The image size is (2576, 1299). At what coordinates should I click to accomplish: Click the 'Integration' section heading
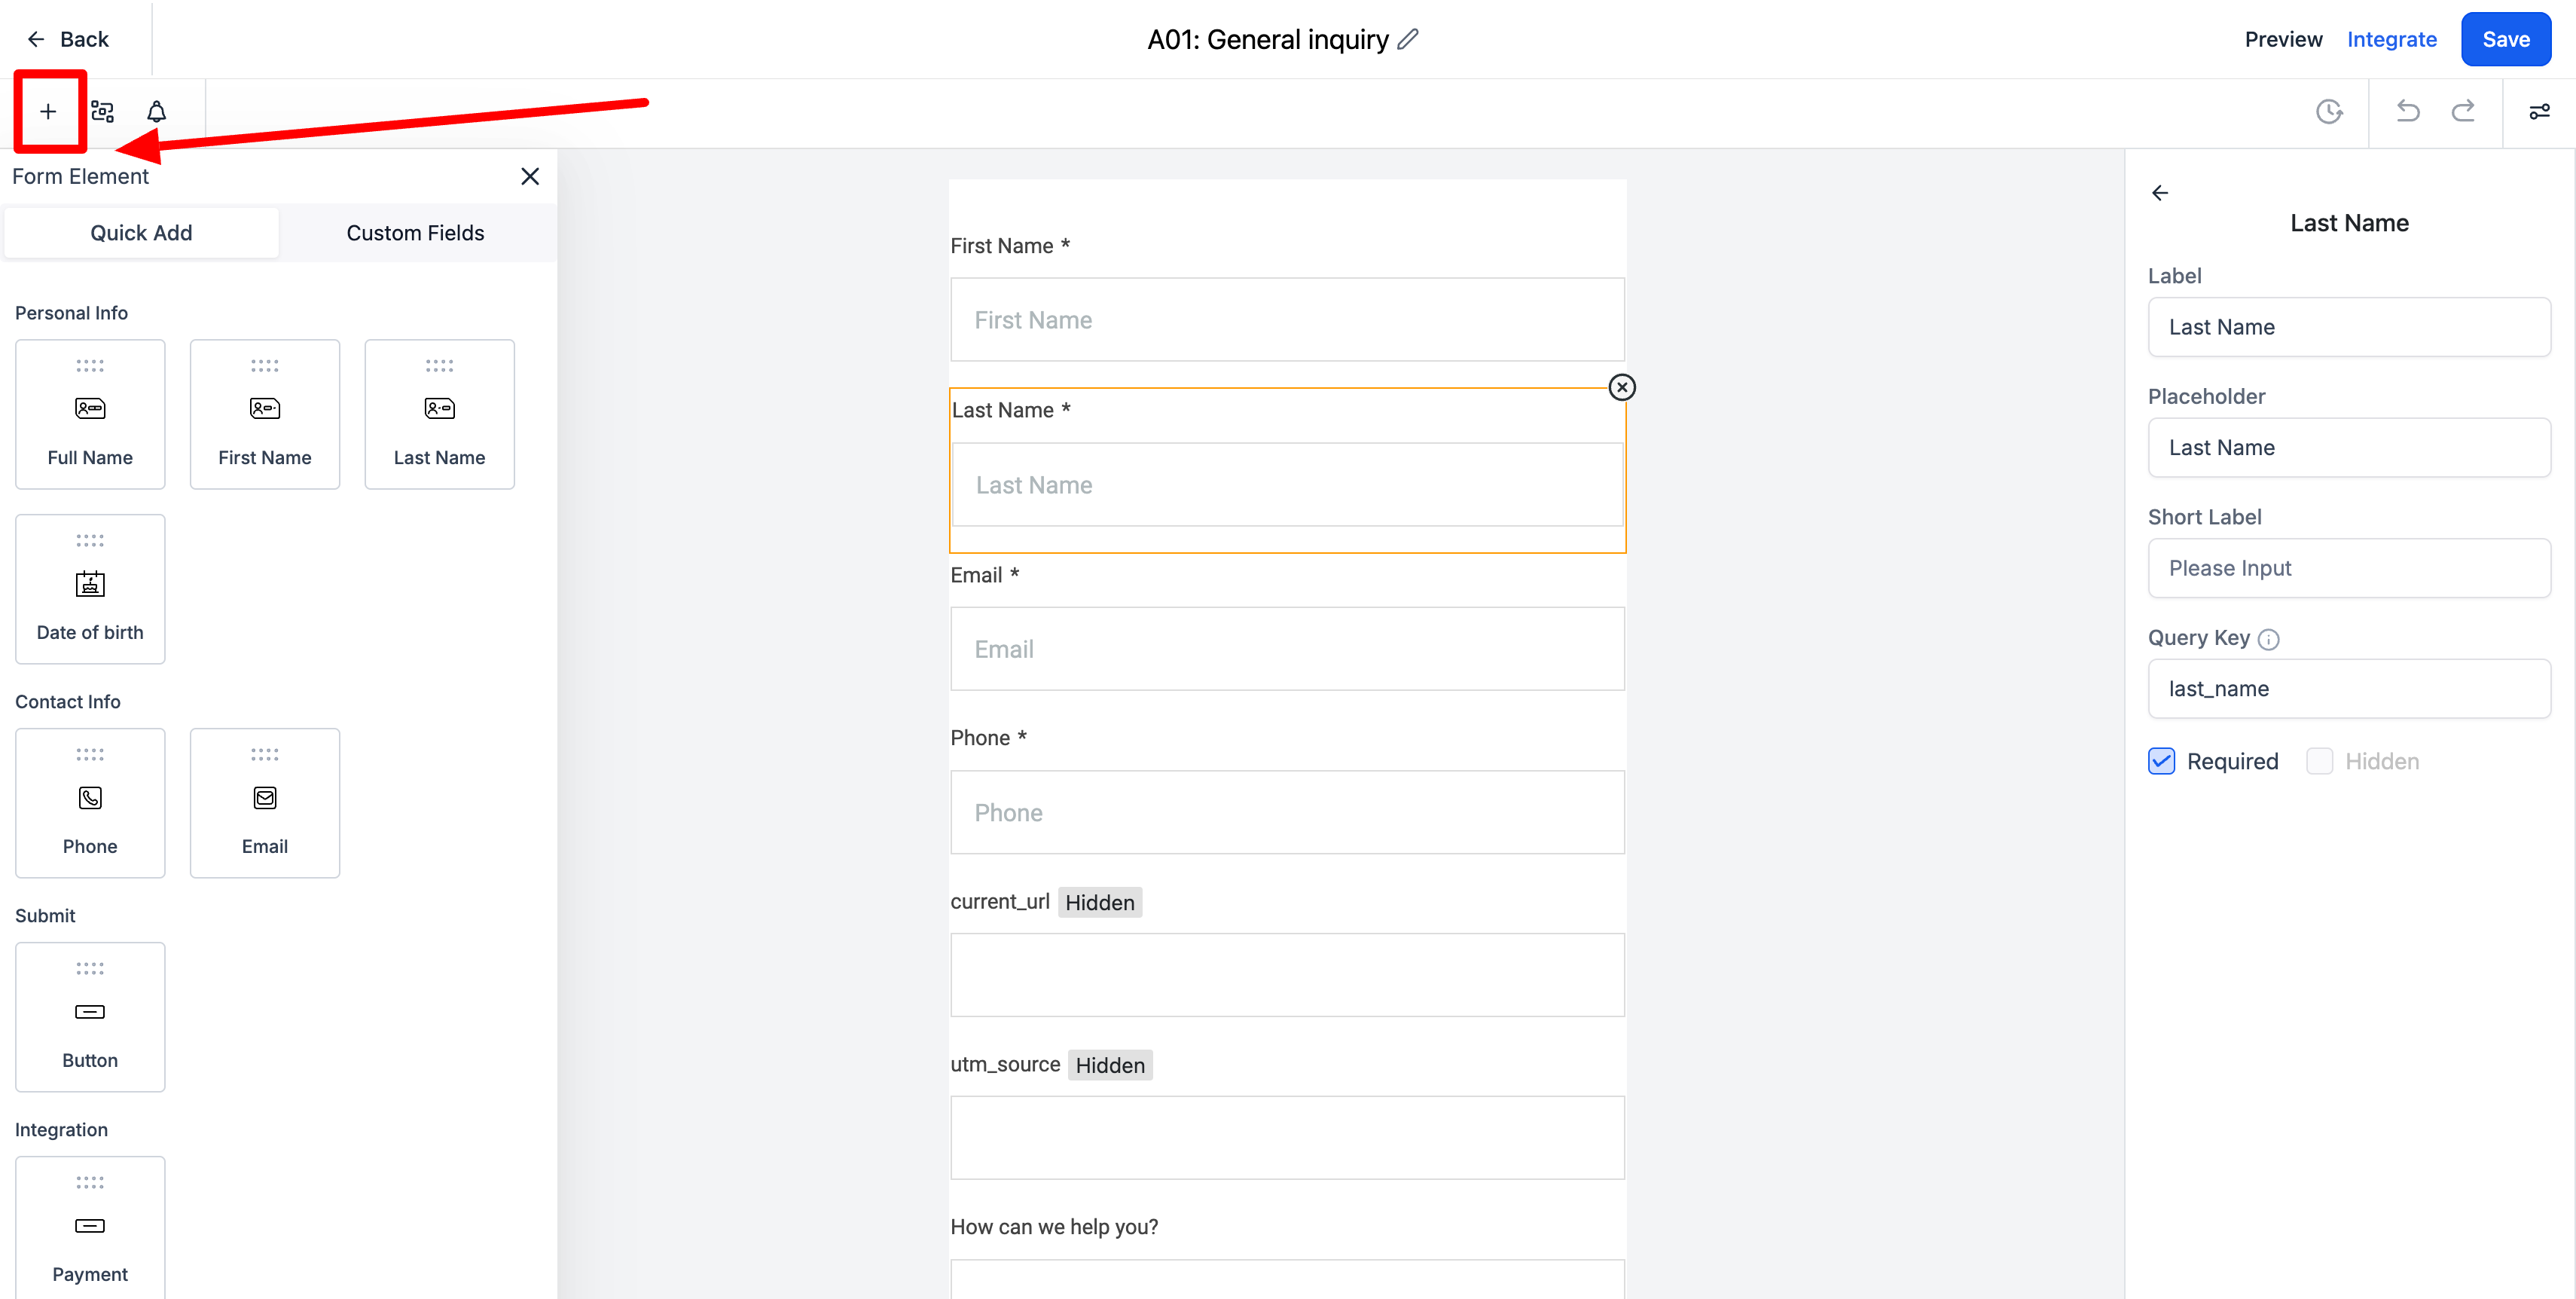61,1130
